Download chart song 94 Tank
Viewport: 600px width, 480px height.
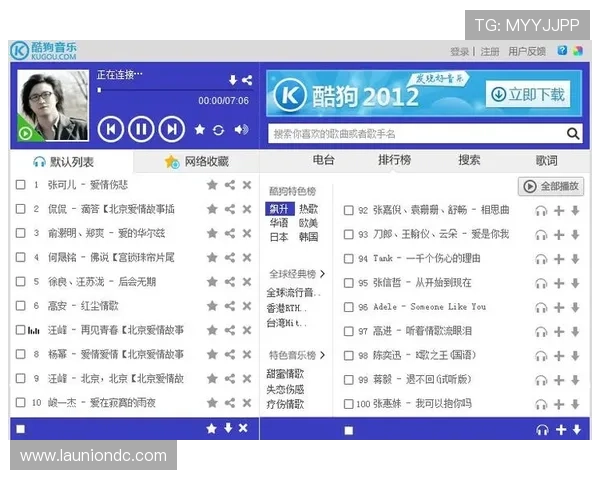click(x=575, y=259)
